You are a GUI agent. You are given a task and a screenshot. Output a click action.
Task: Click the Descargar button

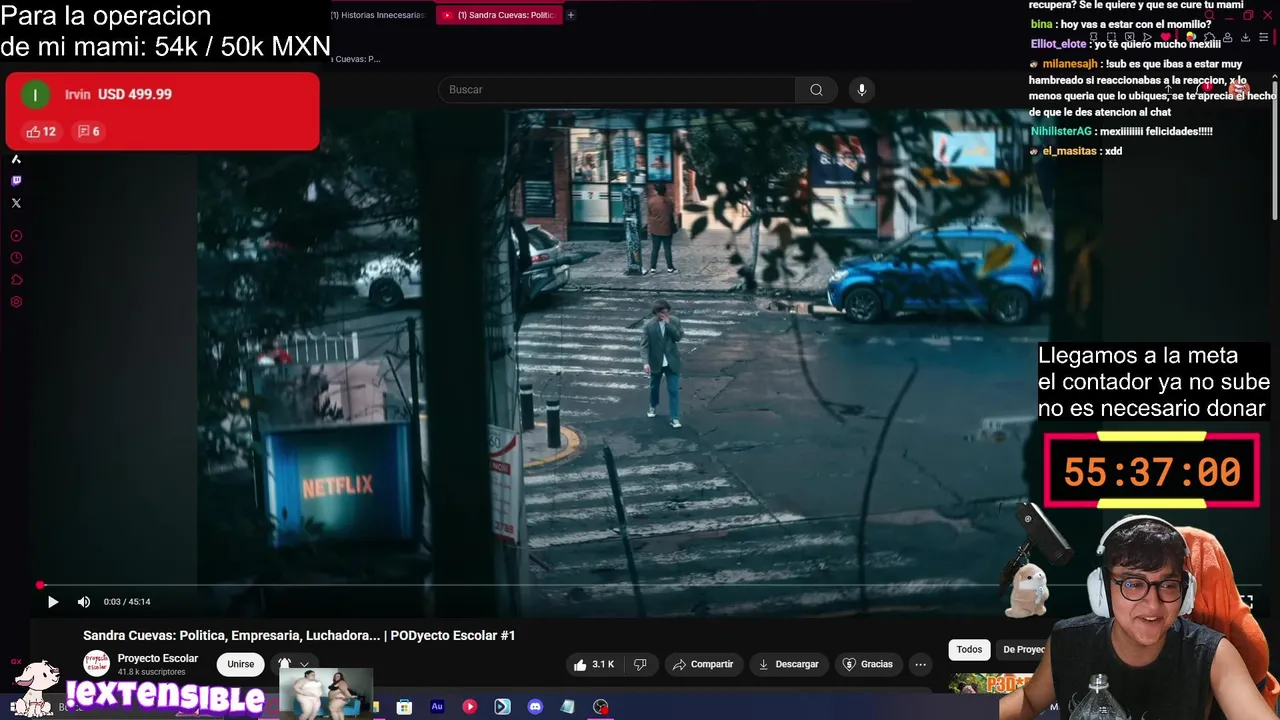788,664
